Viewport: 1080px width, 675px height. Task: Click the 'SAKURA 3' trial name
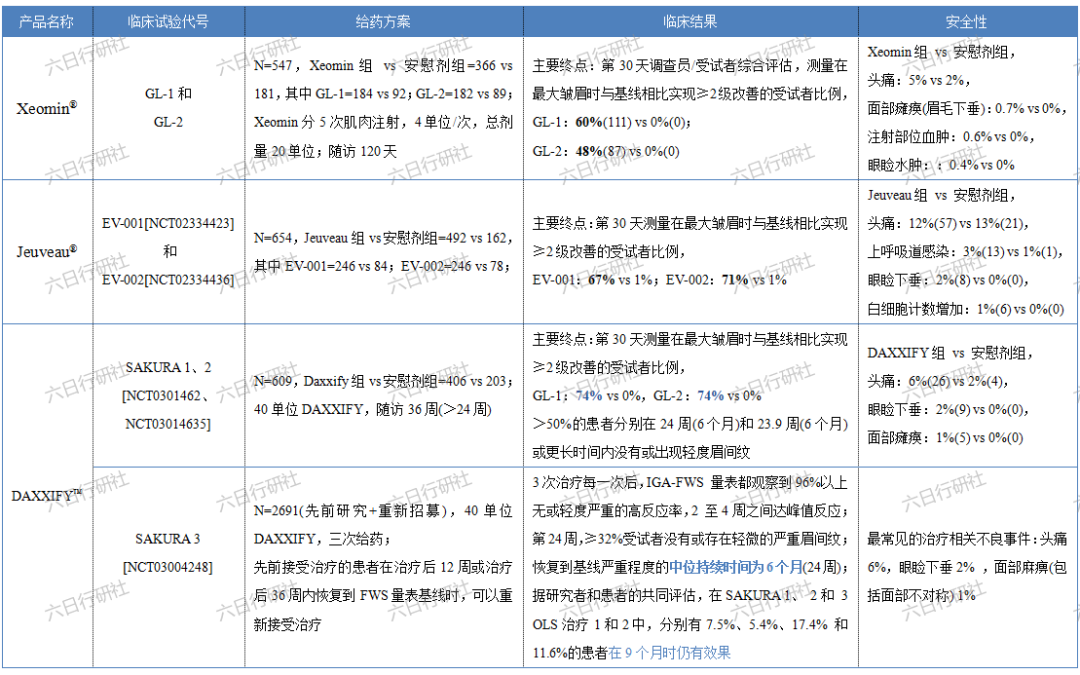[168, 539]
